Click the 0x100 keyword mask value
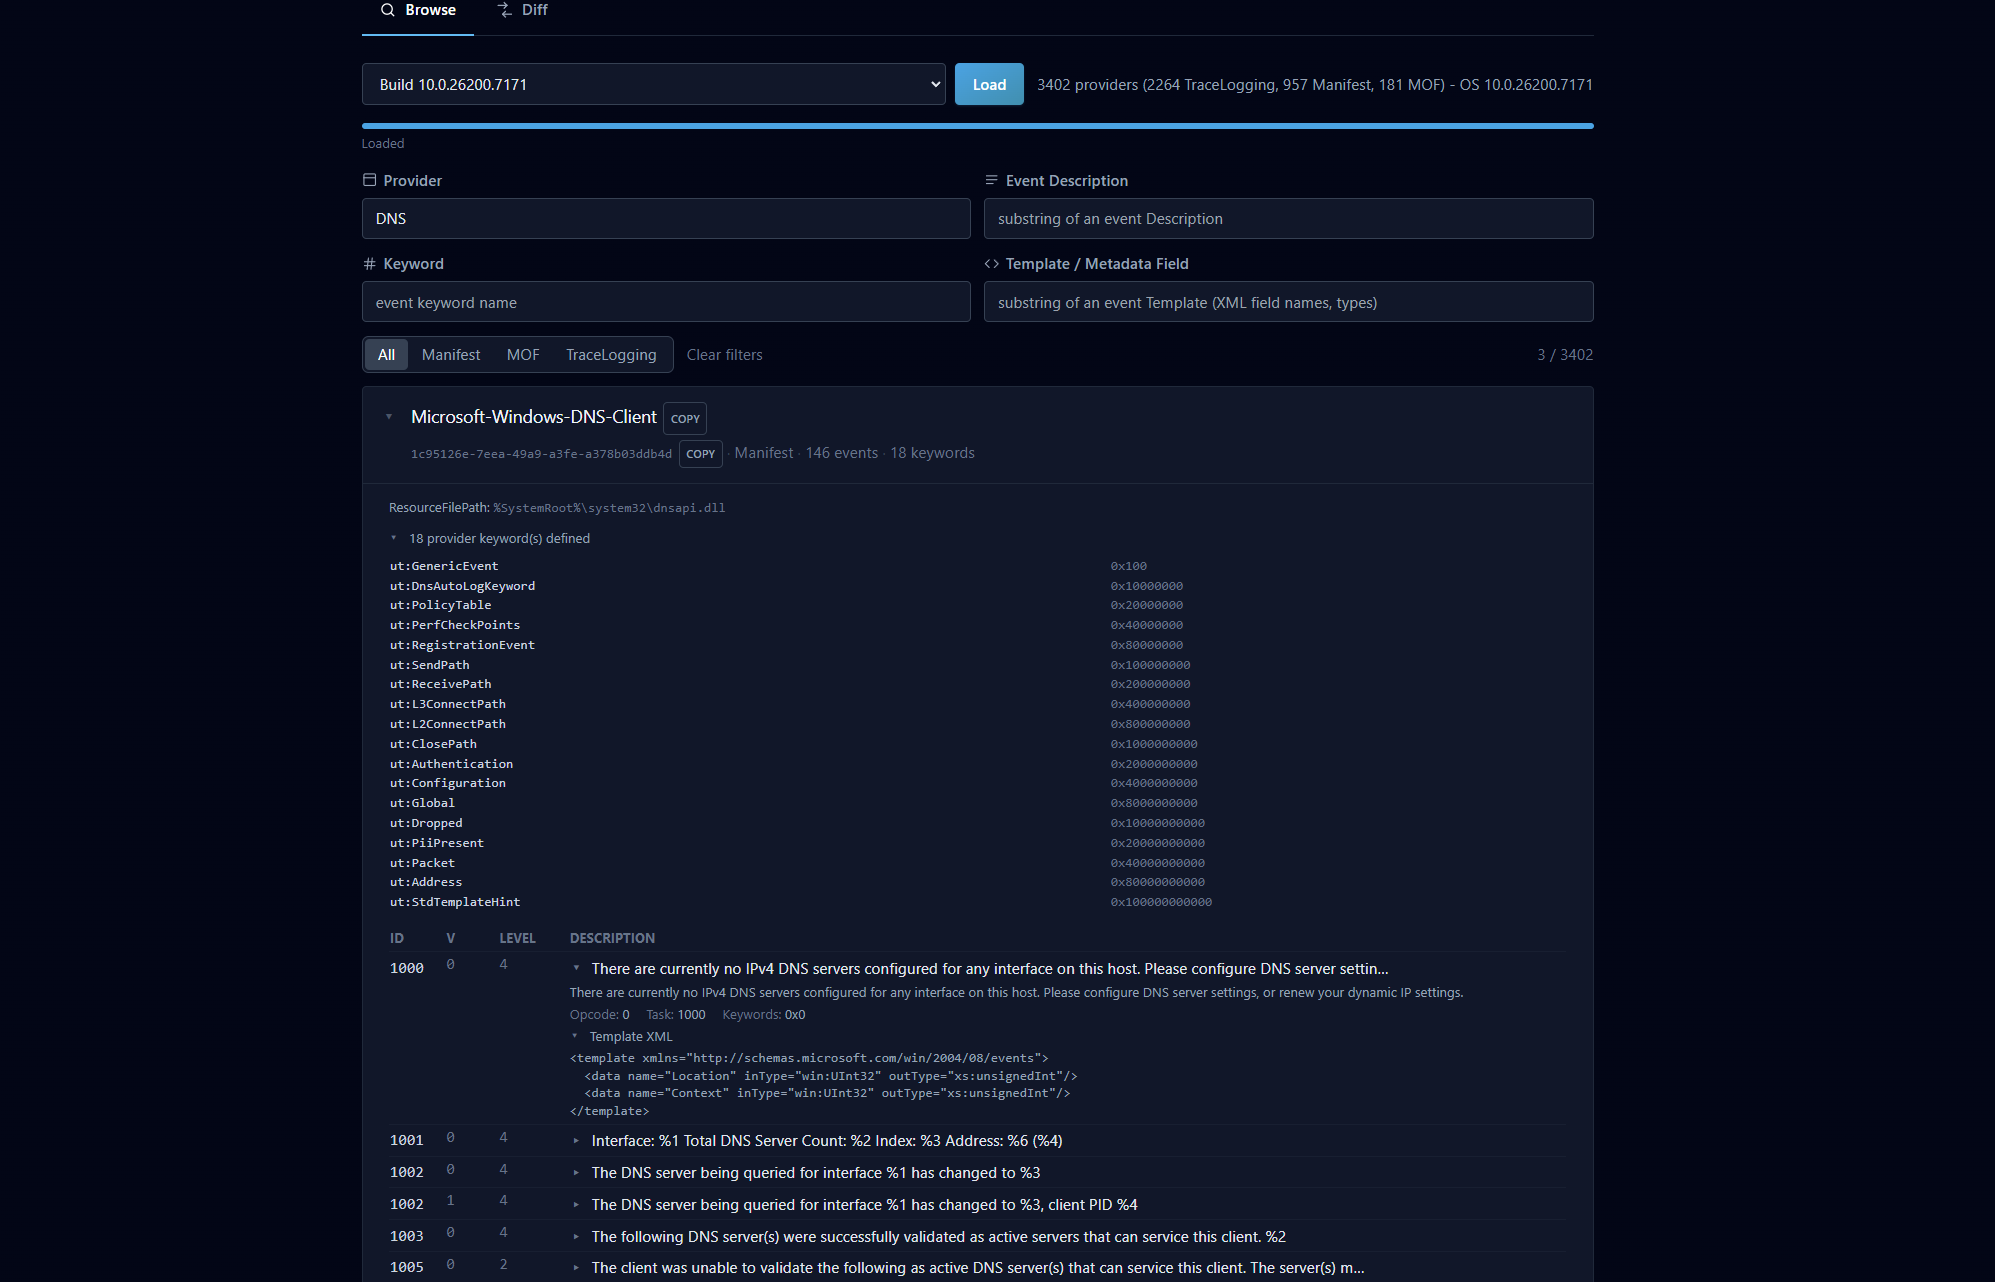Viewport: 1995px width, 1282px height. click(x=1129, y=566)
